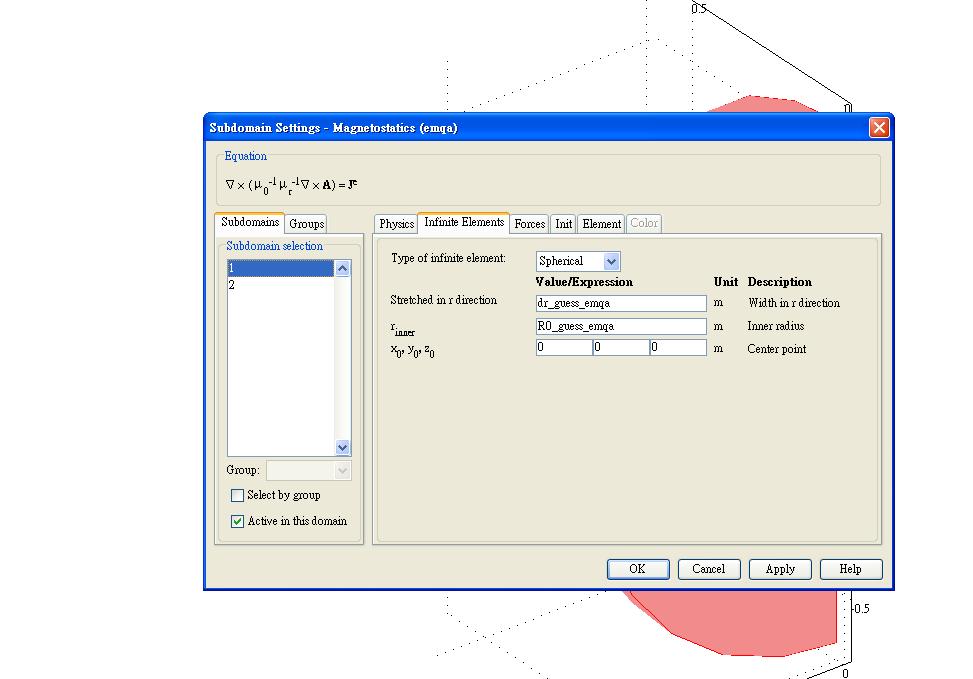Uncheck Active in this domain
973x679 pixels.
point(238,521)
